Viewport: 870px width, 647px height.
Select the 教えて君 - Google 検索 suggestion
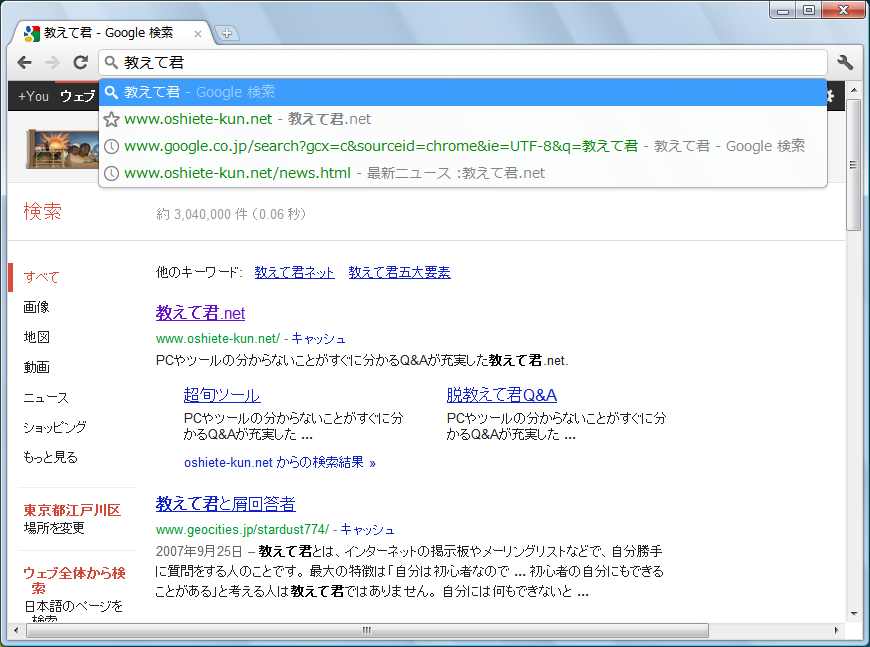coord(463,92)
